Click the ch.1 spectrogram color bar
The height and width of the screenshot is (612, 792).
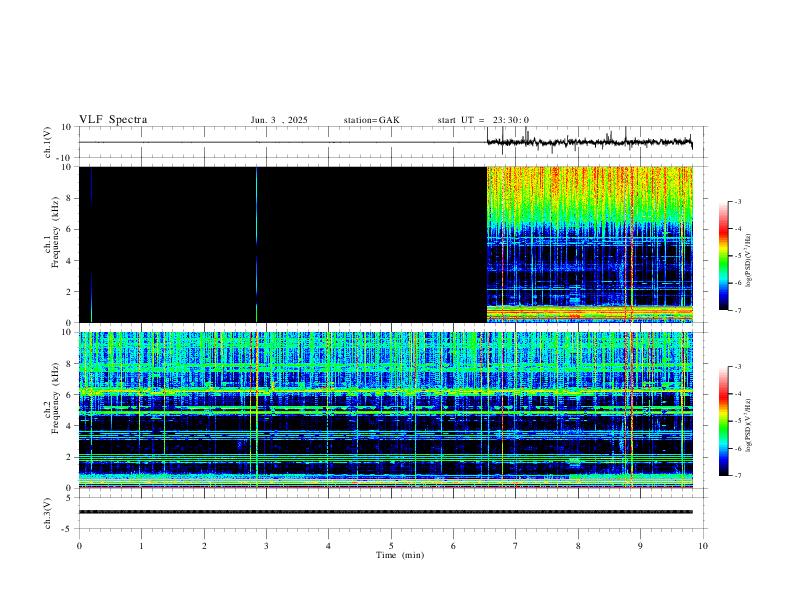[723, 256]
